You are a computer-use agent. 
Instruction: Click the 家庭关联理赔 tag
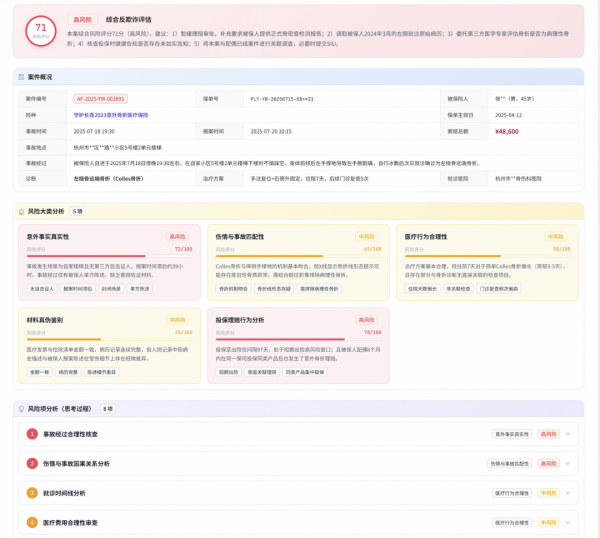[x=262, y=372]
